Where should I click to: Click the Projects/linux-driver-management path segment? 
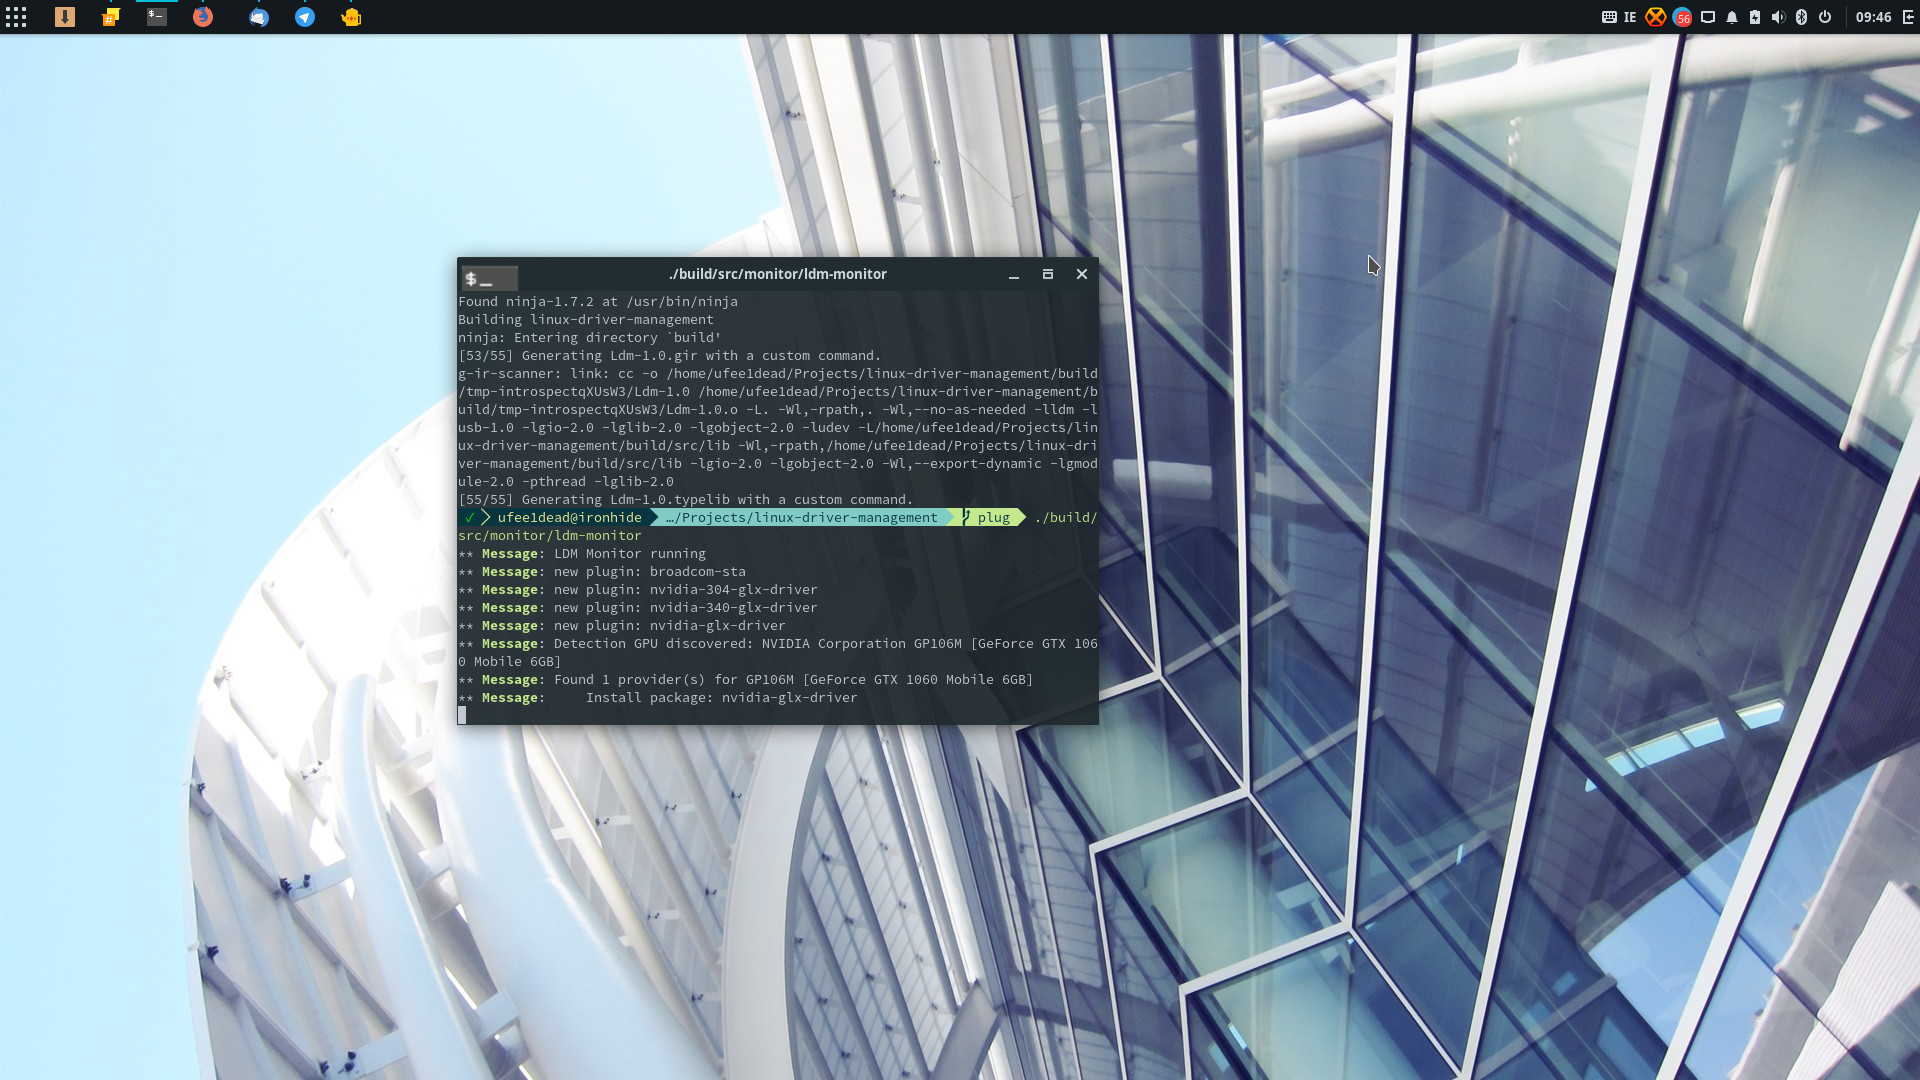[801, 517]
